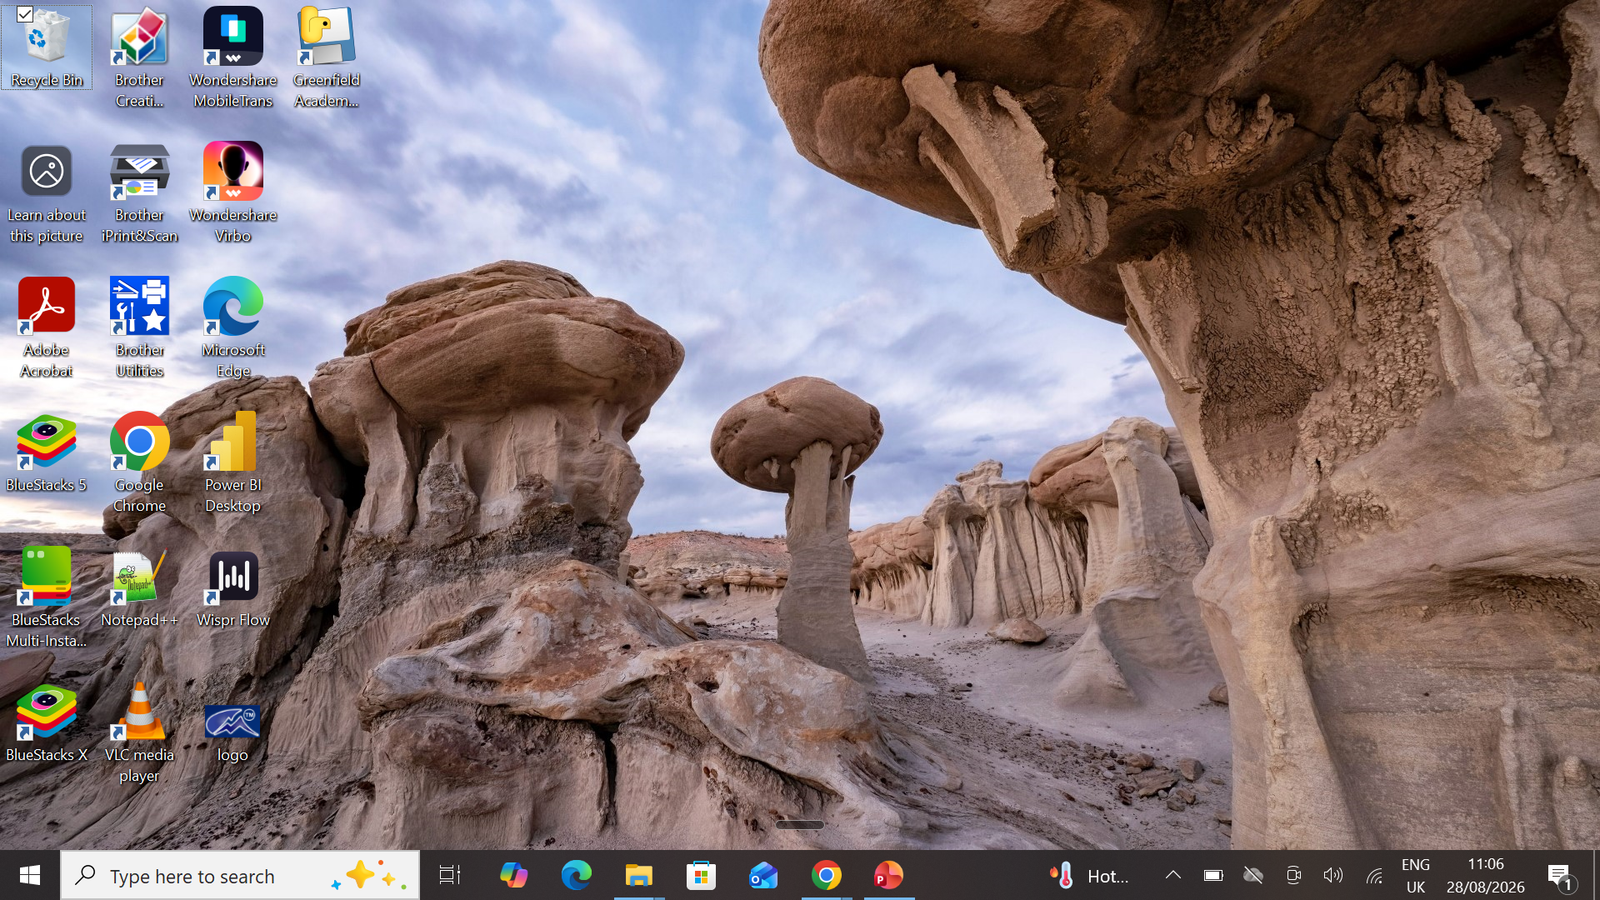Select Microsoft Edge desktop shortcut
Viewport: 1600px width, 900px height.
tap(233, 328)
